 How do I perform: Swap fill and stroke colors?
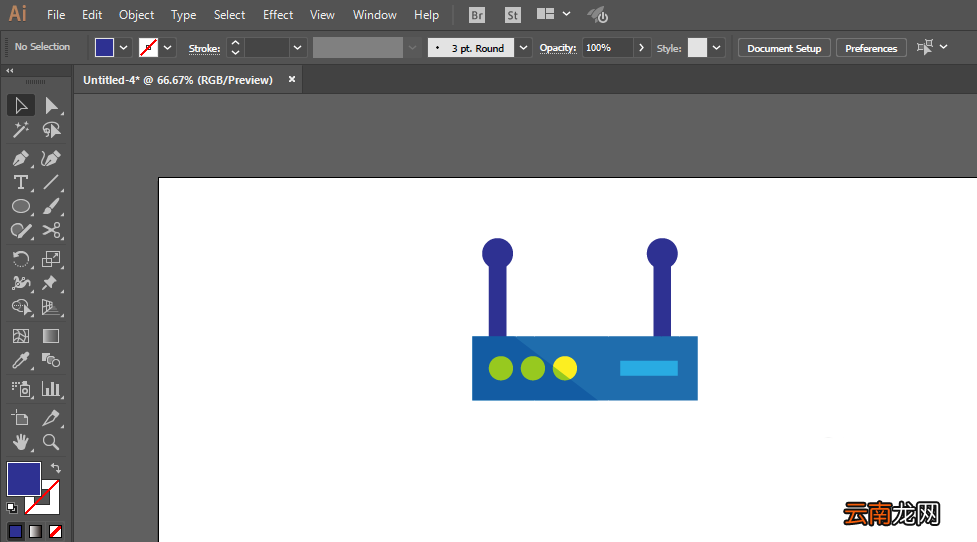click(55, 467)
